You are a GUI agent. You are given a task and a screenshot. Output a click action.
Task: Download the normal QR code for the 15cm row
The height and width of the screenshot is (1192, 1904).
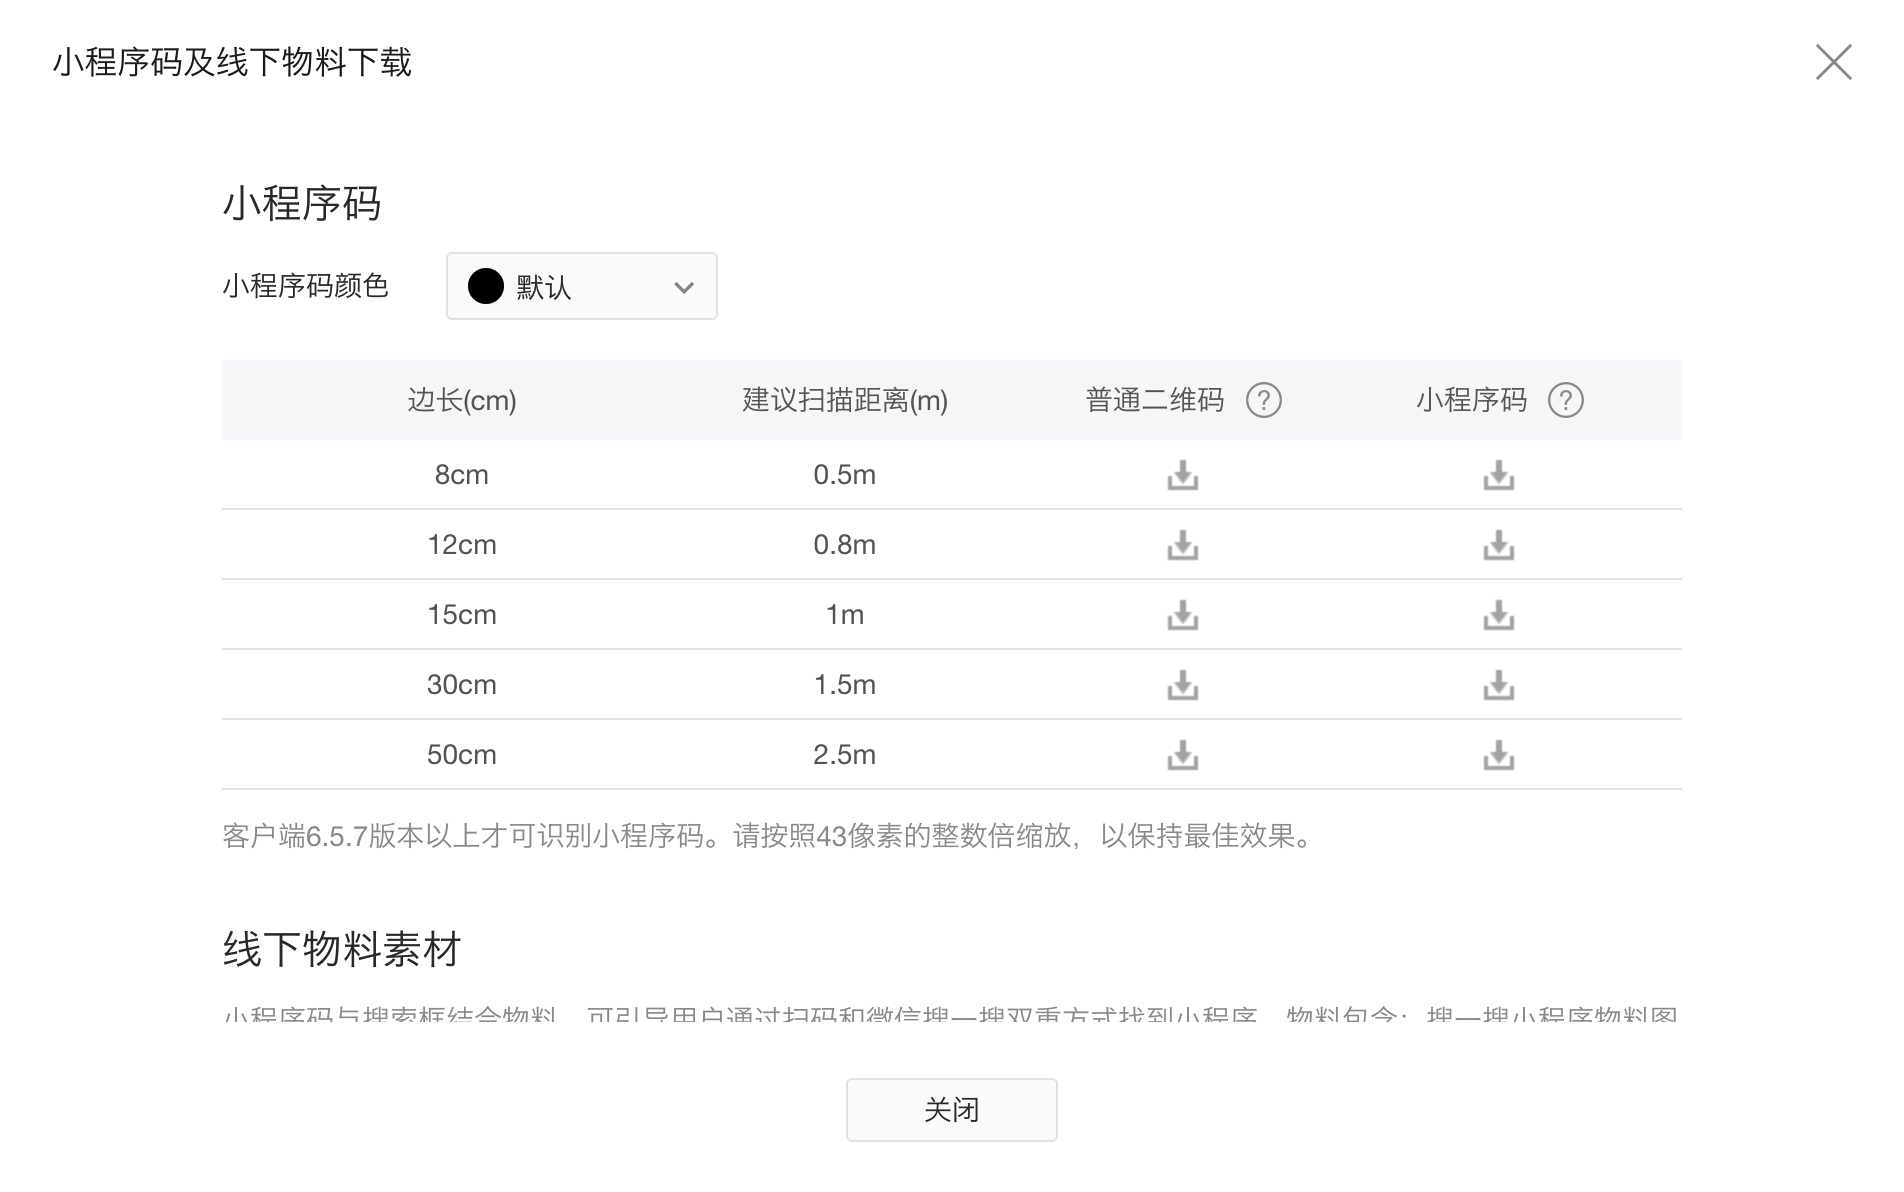pos(1183,615)
